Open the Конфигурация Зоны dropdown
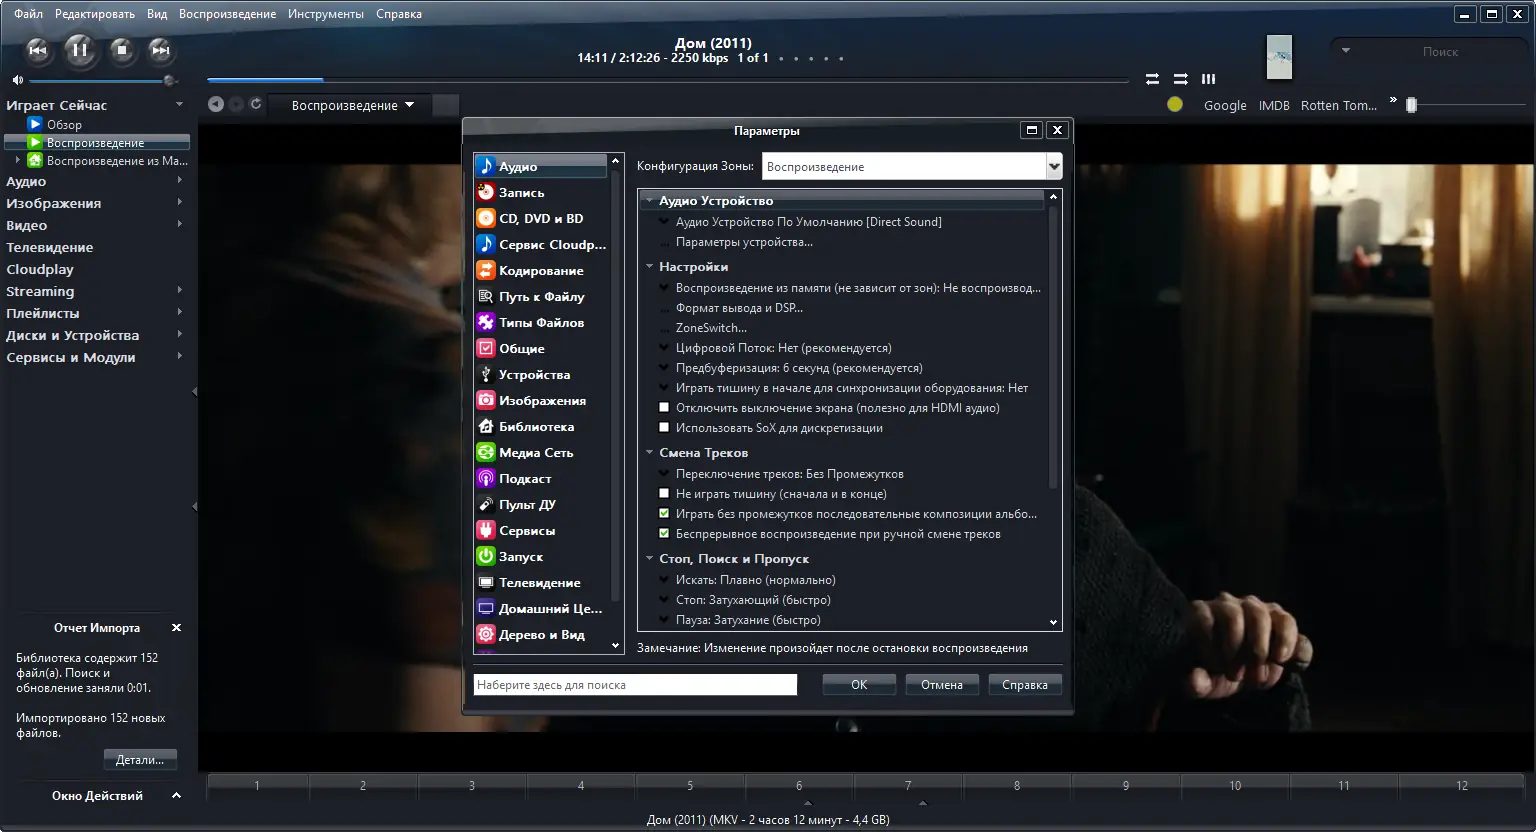Image resolution: width=1536 pixels, height=832 pixels. click(x=912, y=167)
